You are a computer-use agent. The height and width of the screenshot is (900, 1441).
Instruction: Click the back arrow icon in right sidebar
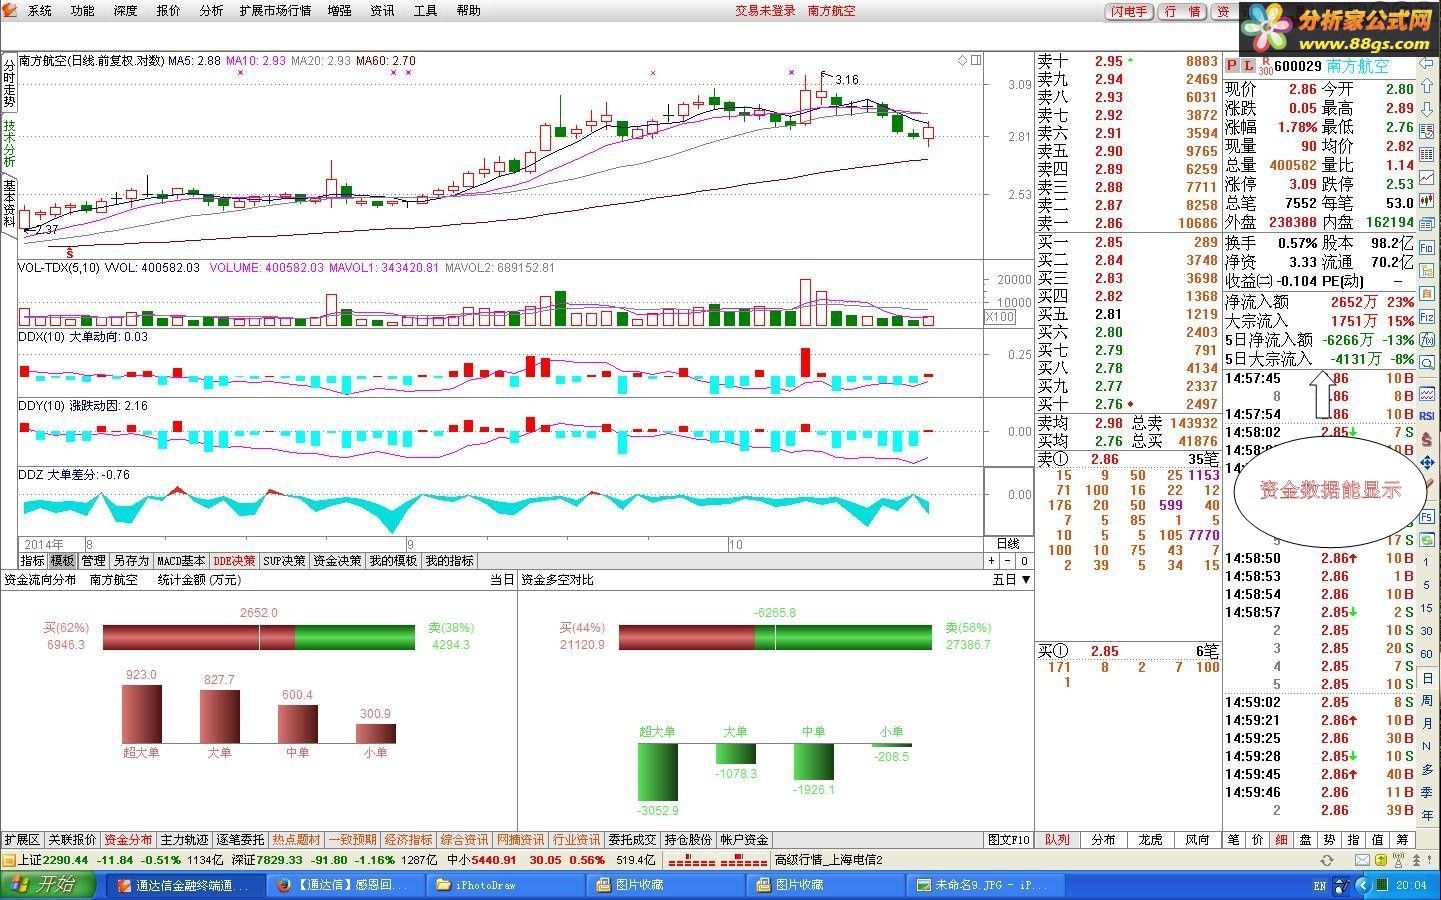[1427, 62]
